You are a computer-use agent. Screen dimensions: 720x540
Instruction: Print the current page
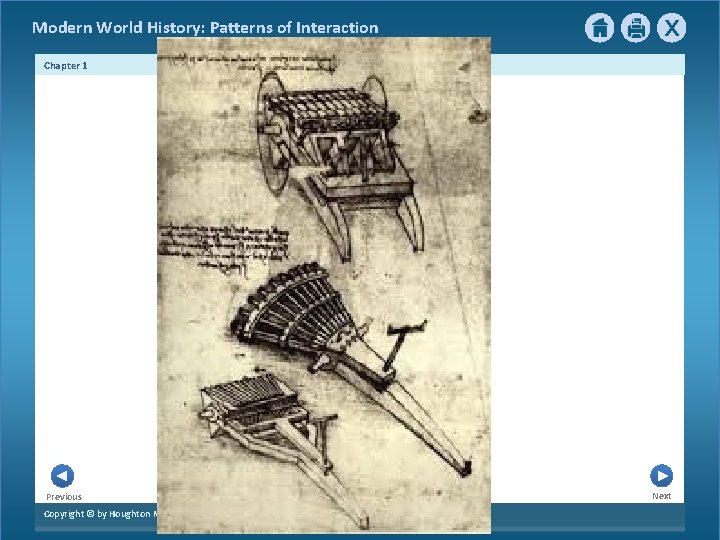[636, 28]
